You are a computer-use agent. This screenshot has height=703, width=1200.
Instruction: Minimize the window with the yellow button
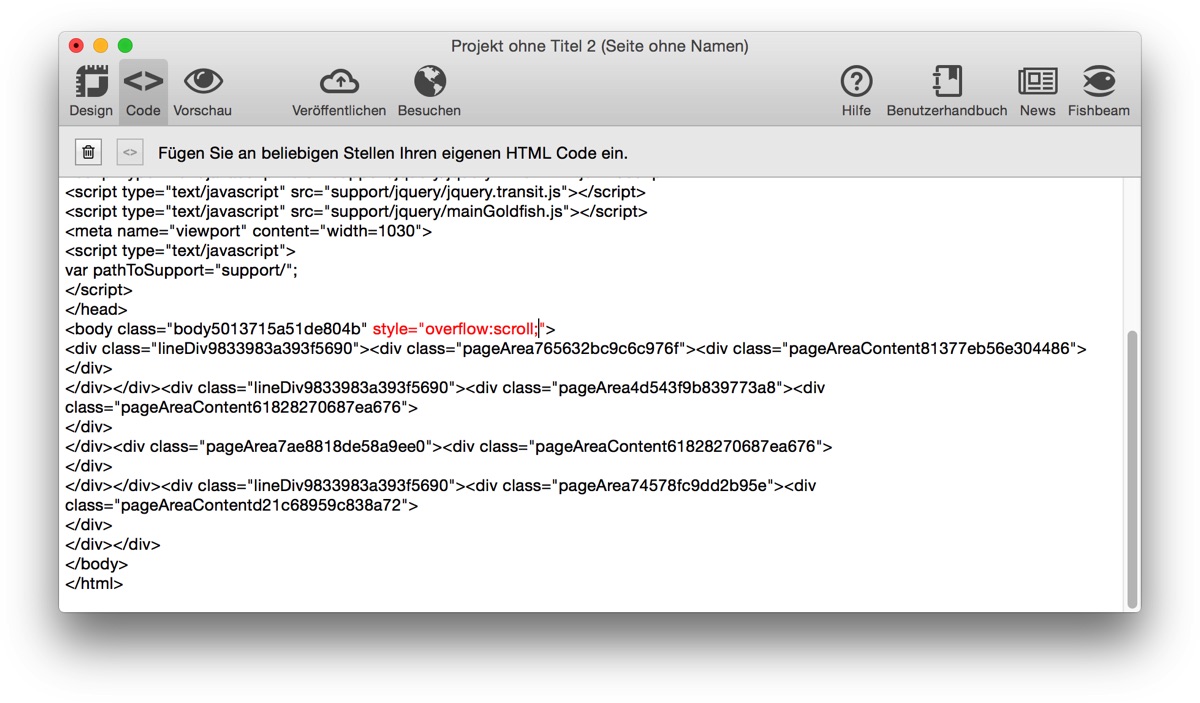point(100,46)
